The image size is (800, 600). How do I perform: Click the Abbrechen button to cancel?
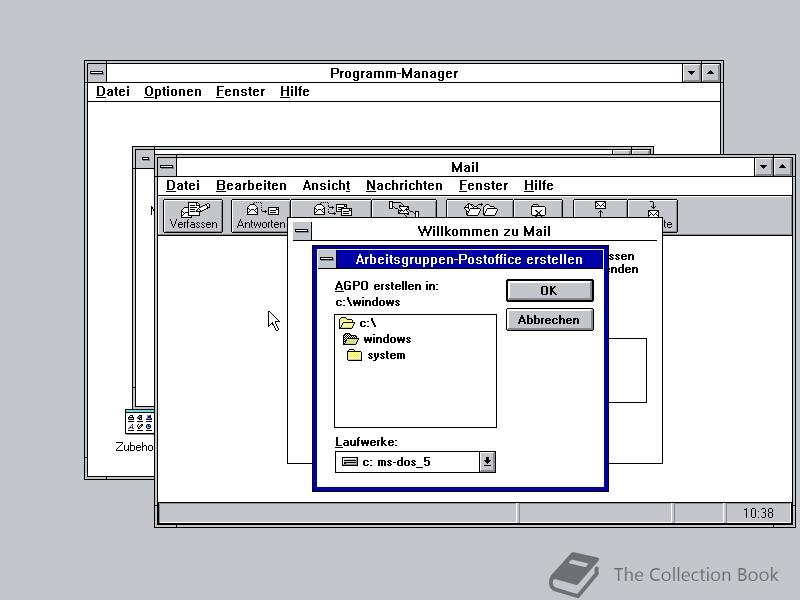[549, 320]
